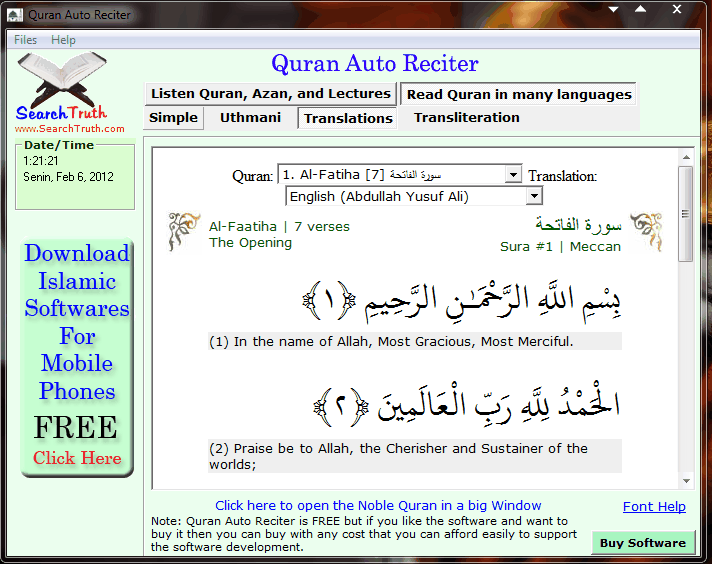This screenshot has height=564, width=712.
Task: Click the time value 1:21:21
Action: pyautogui.click(x=40, y=161)
